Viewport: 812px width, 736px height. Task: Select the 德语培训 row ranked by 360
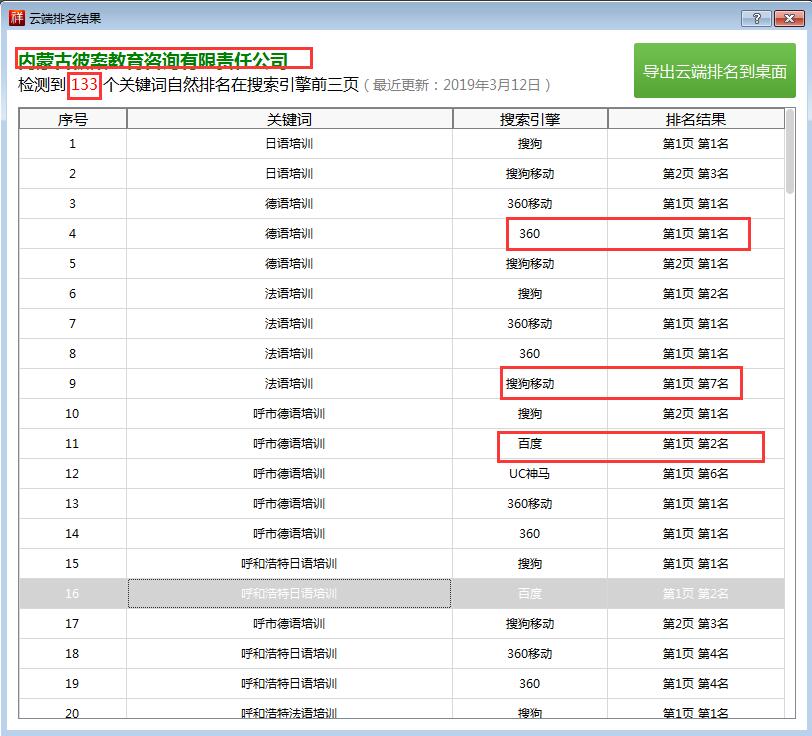pyautogui.click(x=288, y=236)
